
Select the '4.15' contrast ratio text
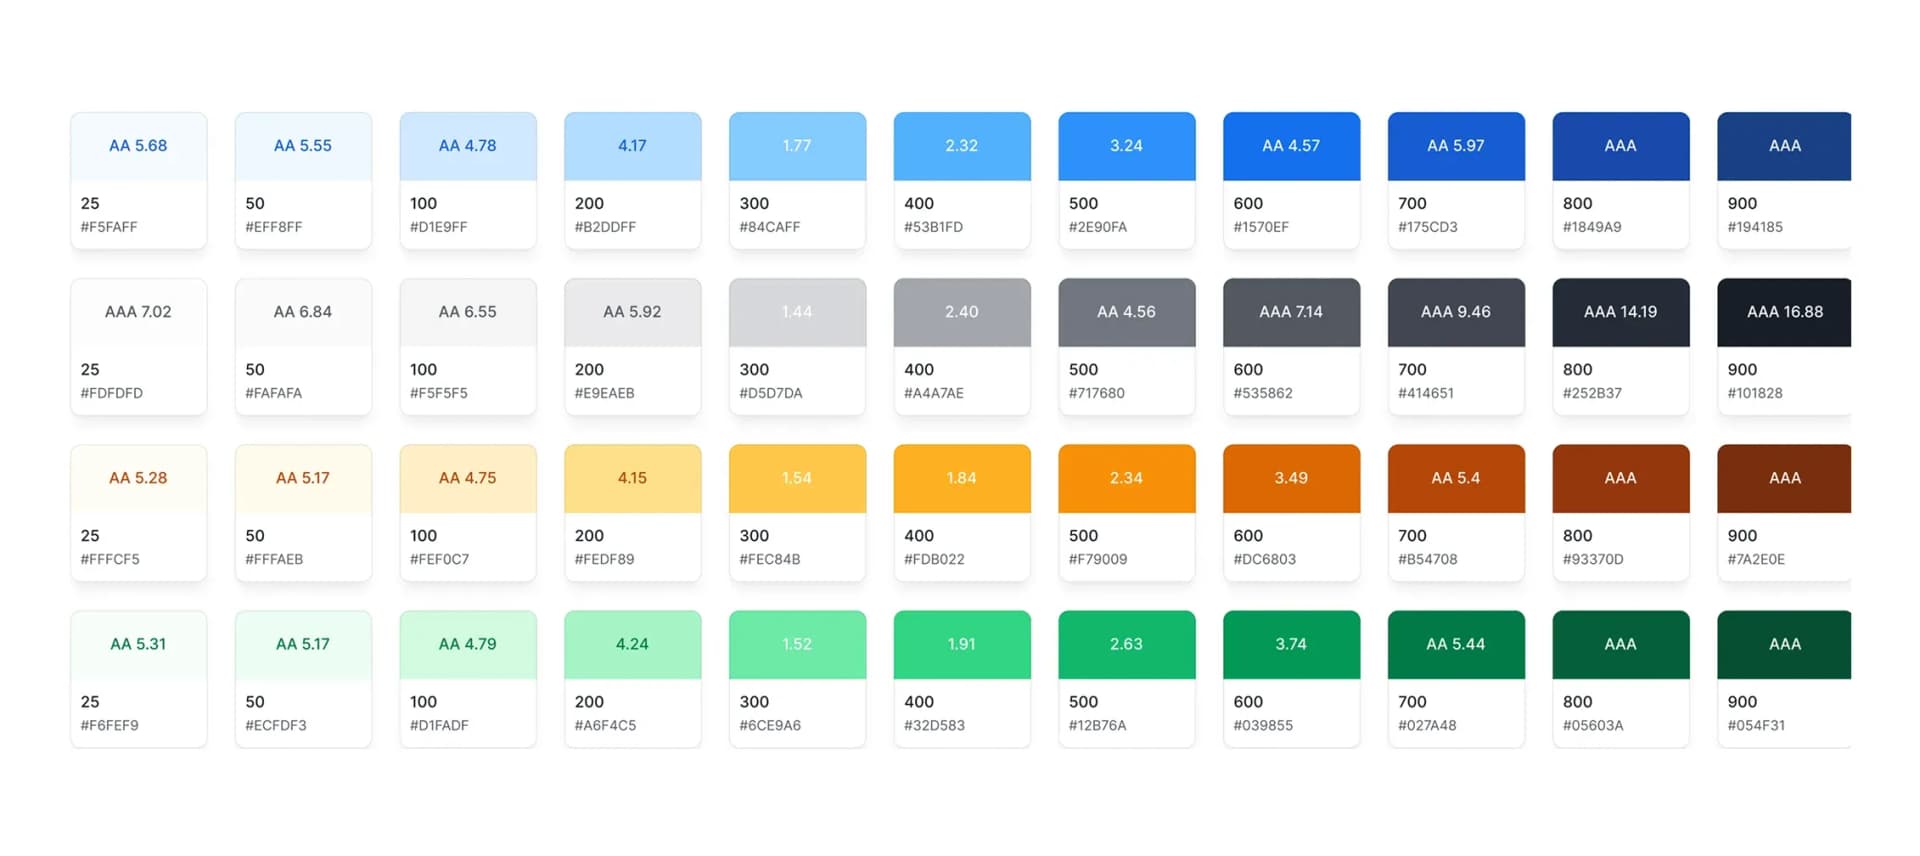tap(632, 478)
